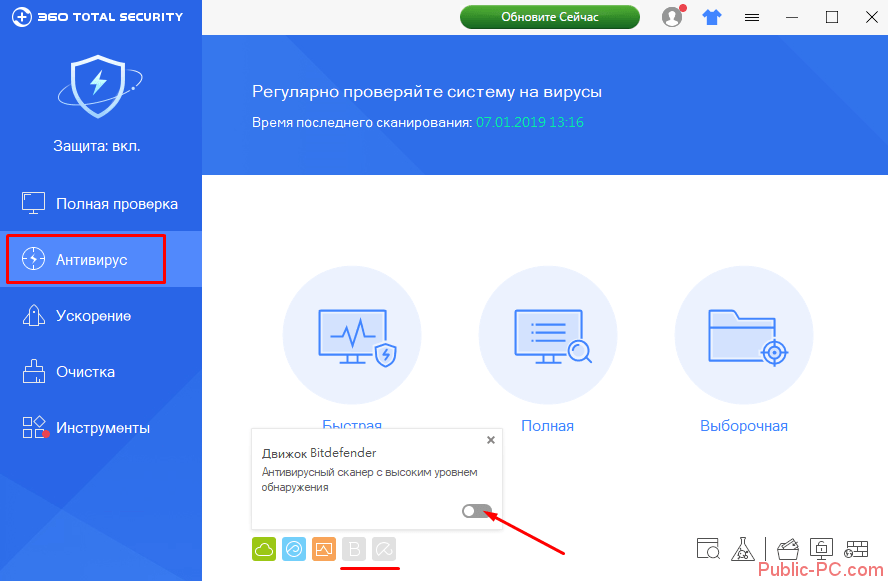Click the Полная scan label
This screenshot has height=581, width=888.
click(x=548, y=426)
